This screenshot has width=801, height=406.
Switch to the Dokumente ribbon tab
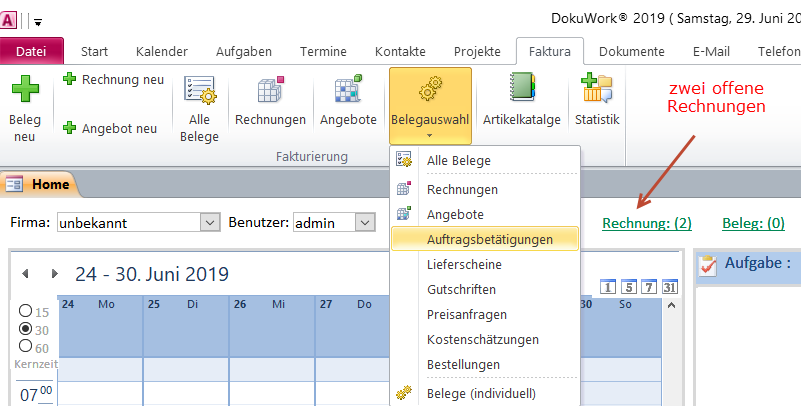point(630,52)
